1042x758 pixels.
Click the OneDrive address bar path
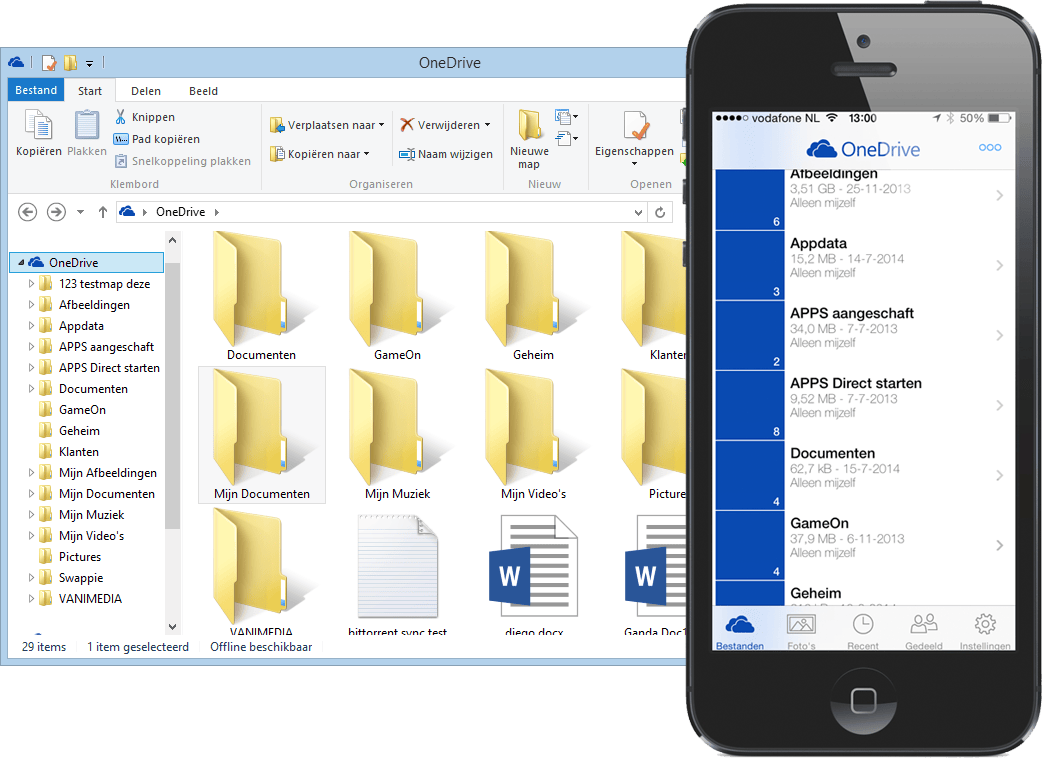pos(180,212)
